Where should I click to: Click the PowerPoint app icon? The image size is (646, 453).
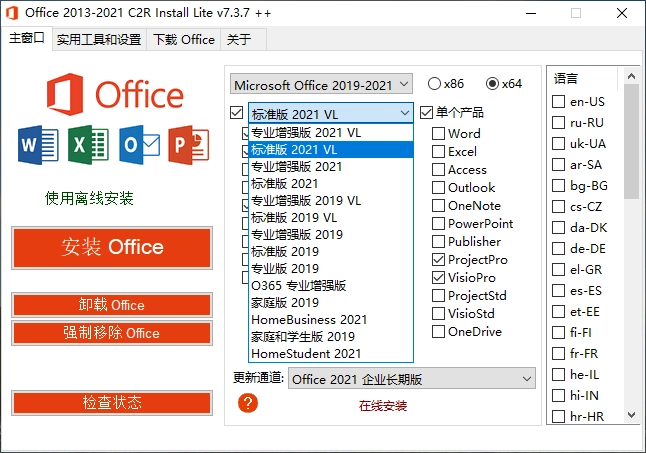(189, 145)
